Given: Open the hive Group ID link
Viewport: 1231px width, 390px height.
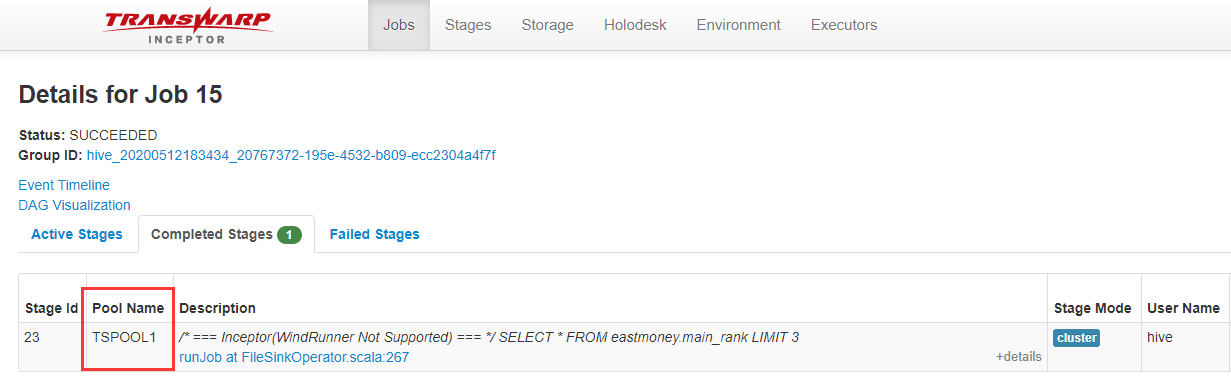Looking at the screenshot, I should 291,155.
